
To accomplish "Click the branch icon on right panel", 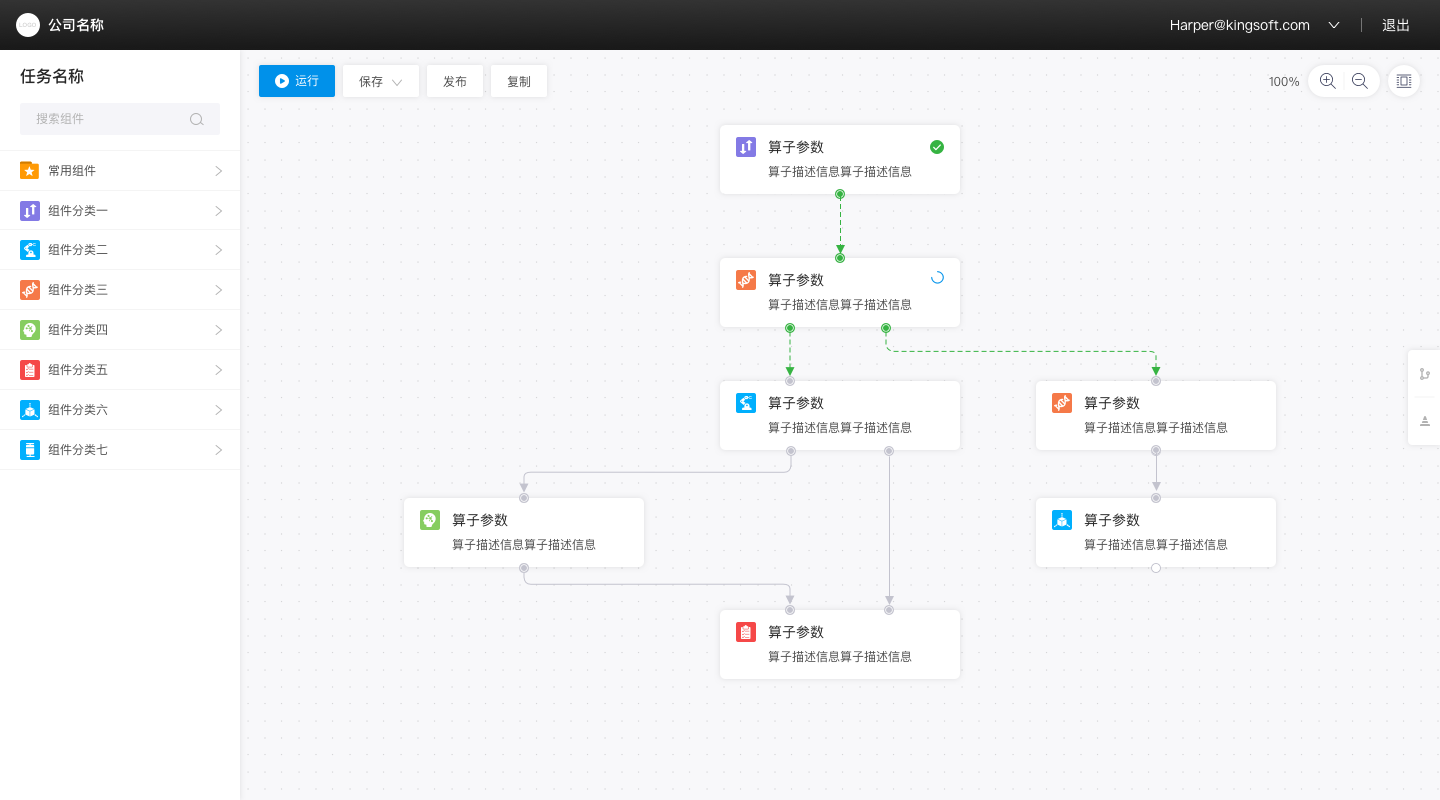I will coord(1424,374).
